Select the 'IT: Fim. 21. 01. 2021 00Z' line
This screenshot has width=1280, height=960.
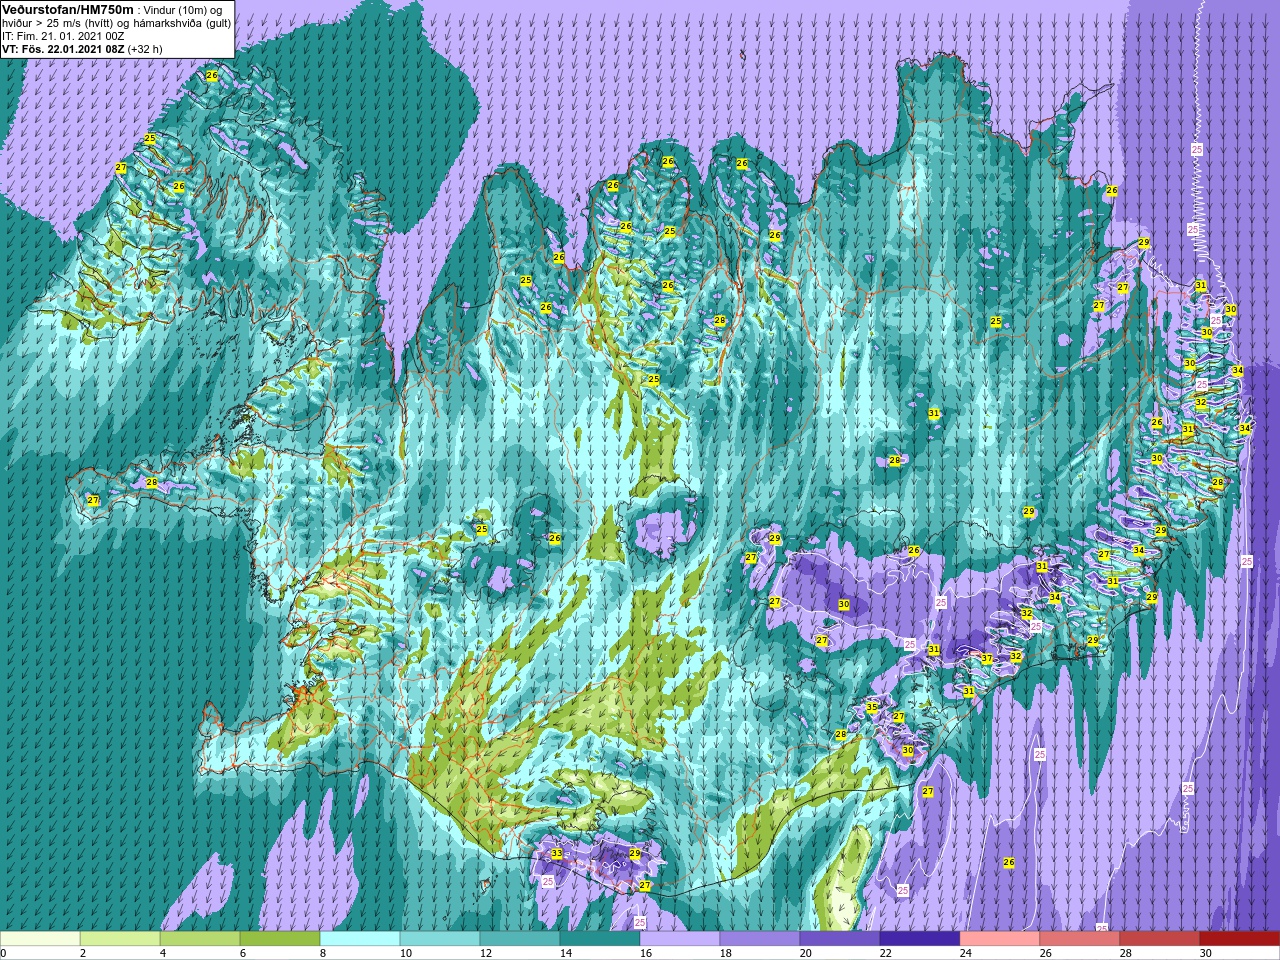(x=63, y=36)
